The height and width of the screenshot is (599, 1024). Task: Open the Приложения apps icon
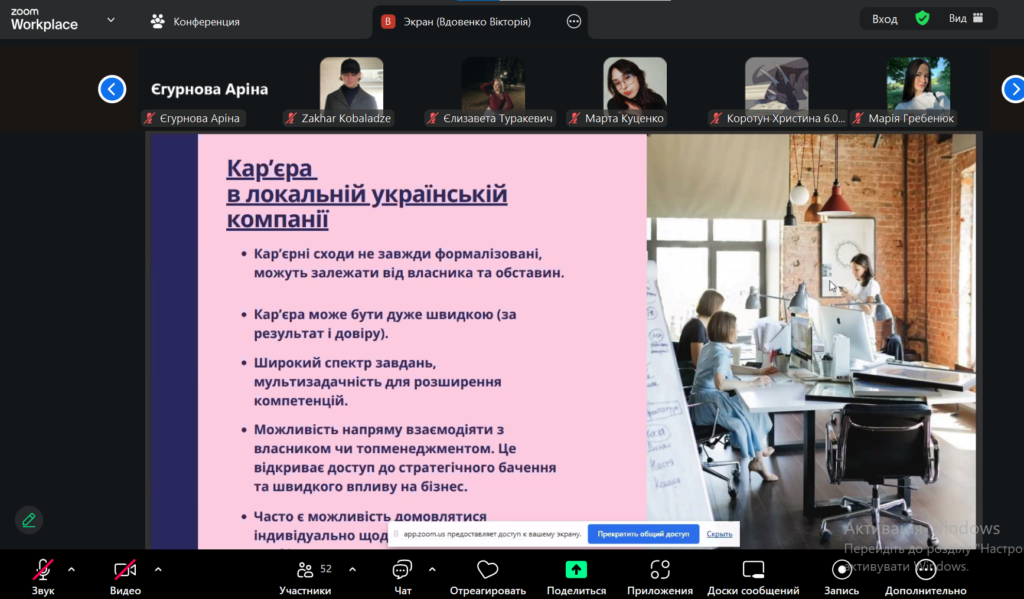click(x=659, y=571)
